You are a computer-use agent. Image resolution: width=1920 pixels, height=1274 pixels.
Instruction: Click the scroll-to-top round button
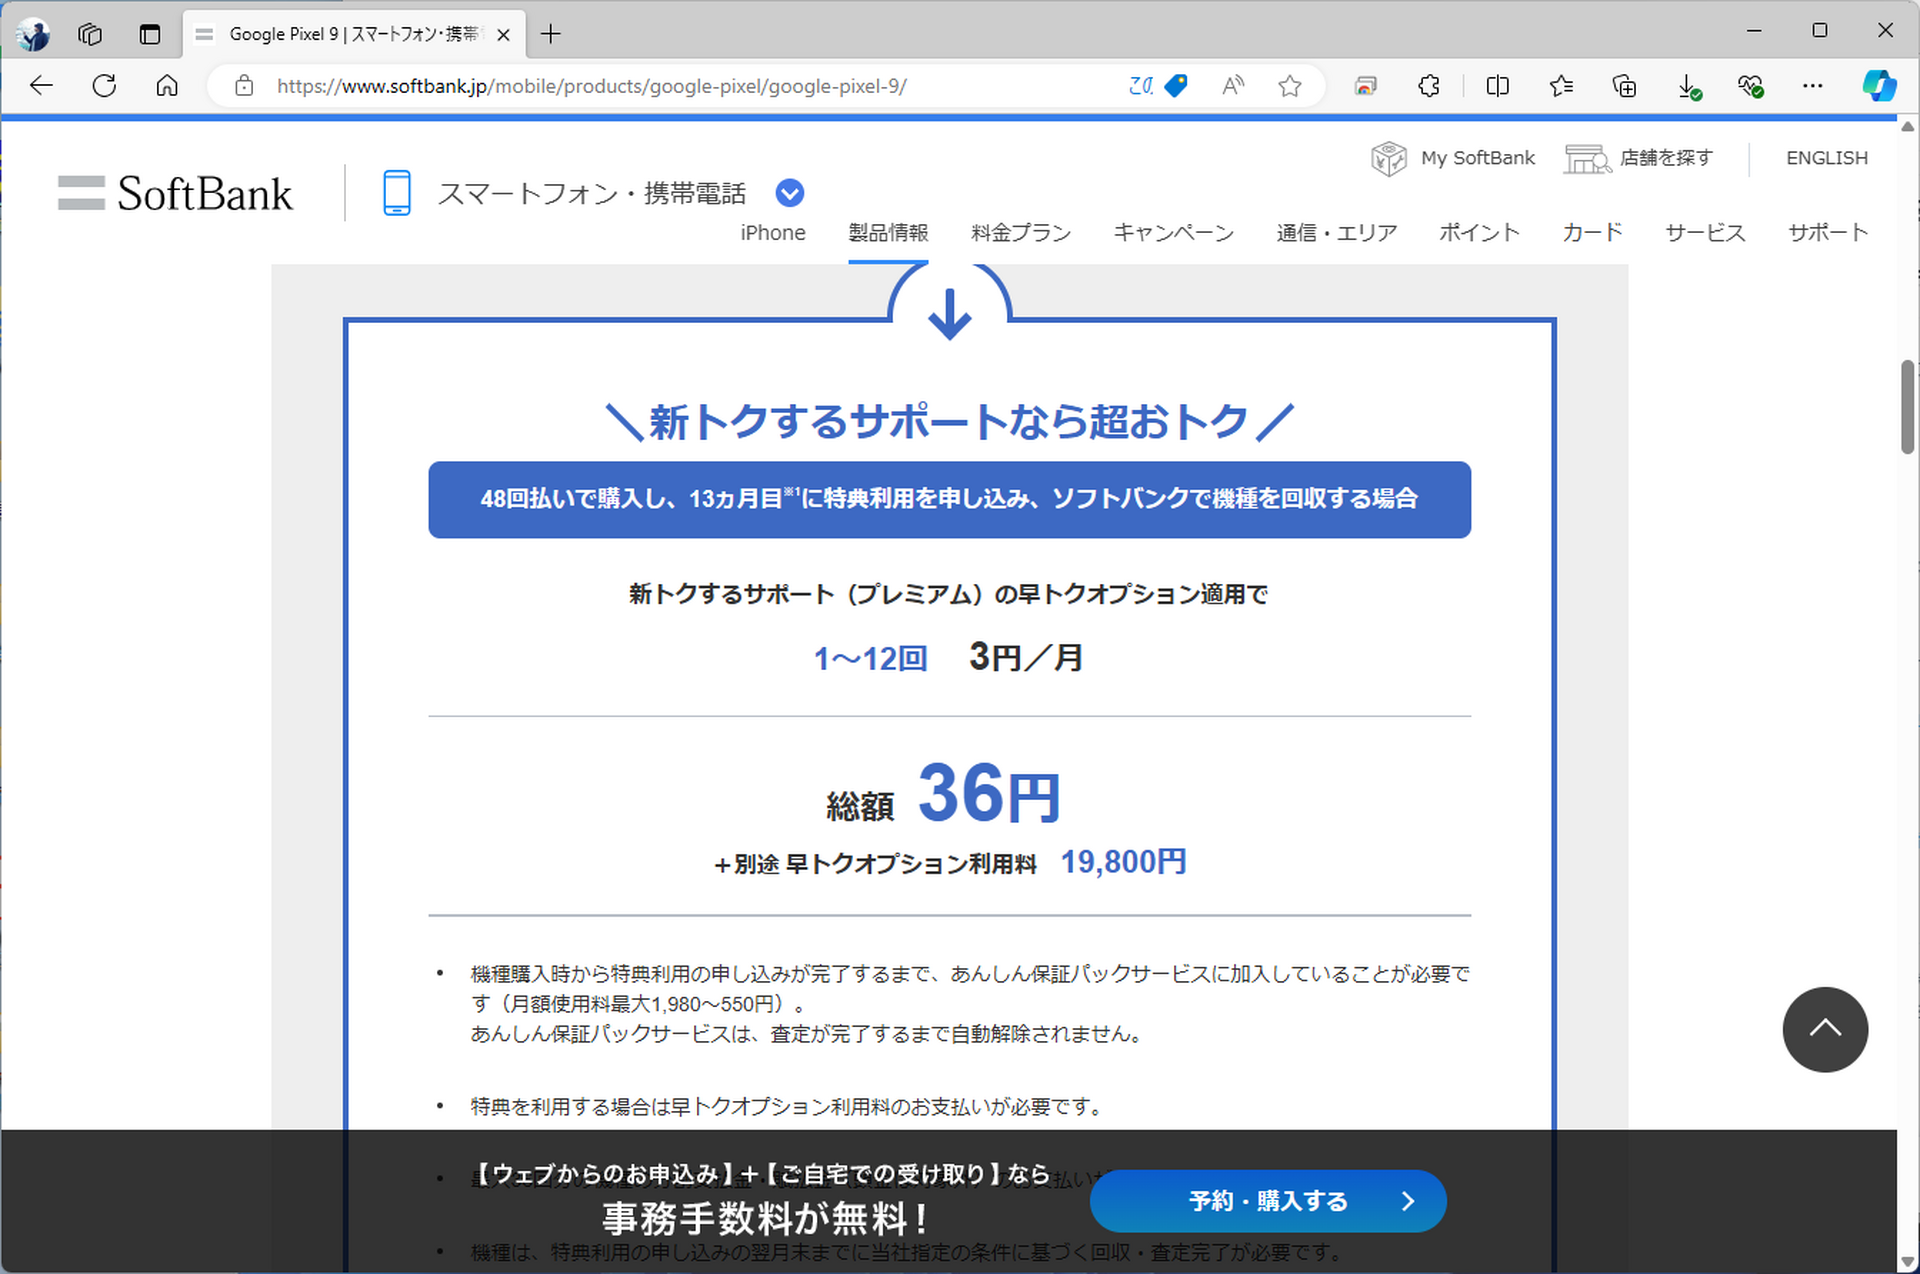tap(1825, 1029)
